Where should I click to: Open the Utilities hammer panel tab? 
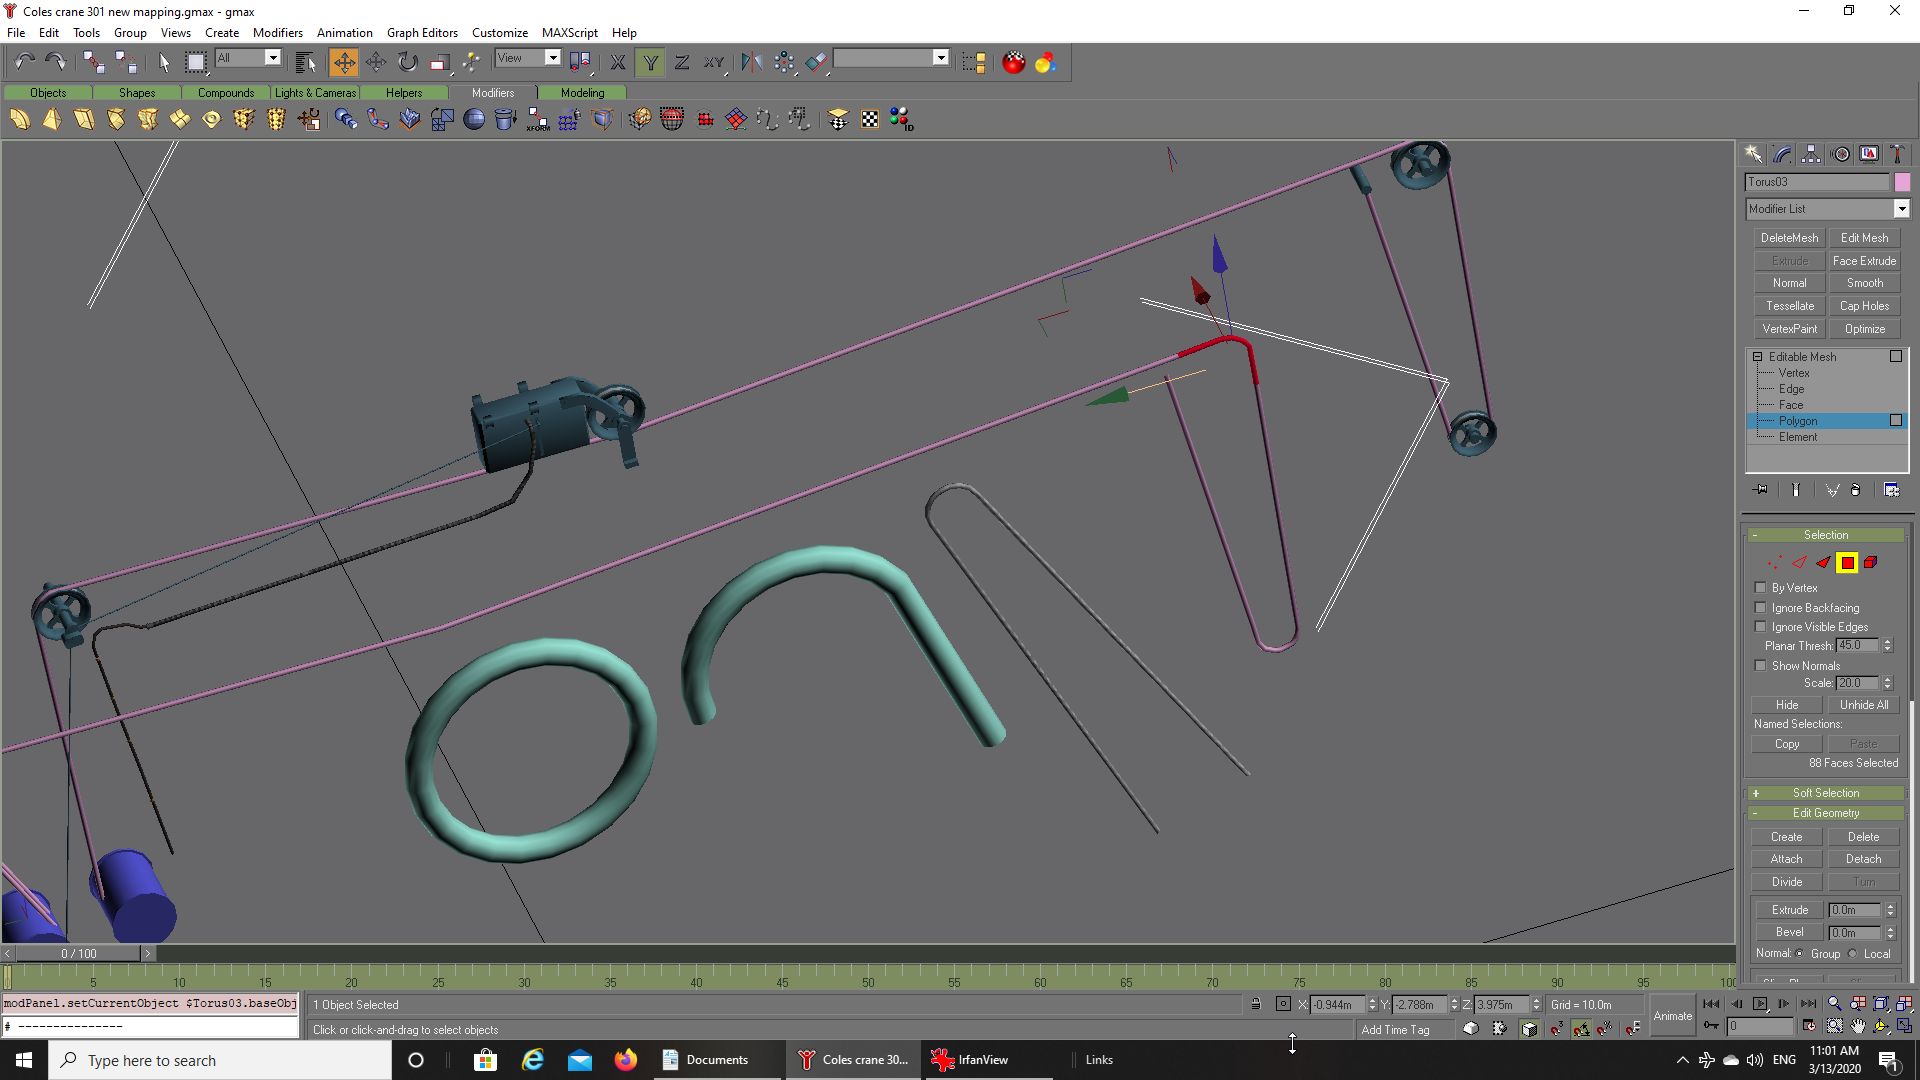(x=1897, y=154)
